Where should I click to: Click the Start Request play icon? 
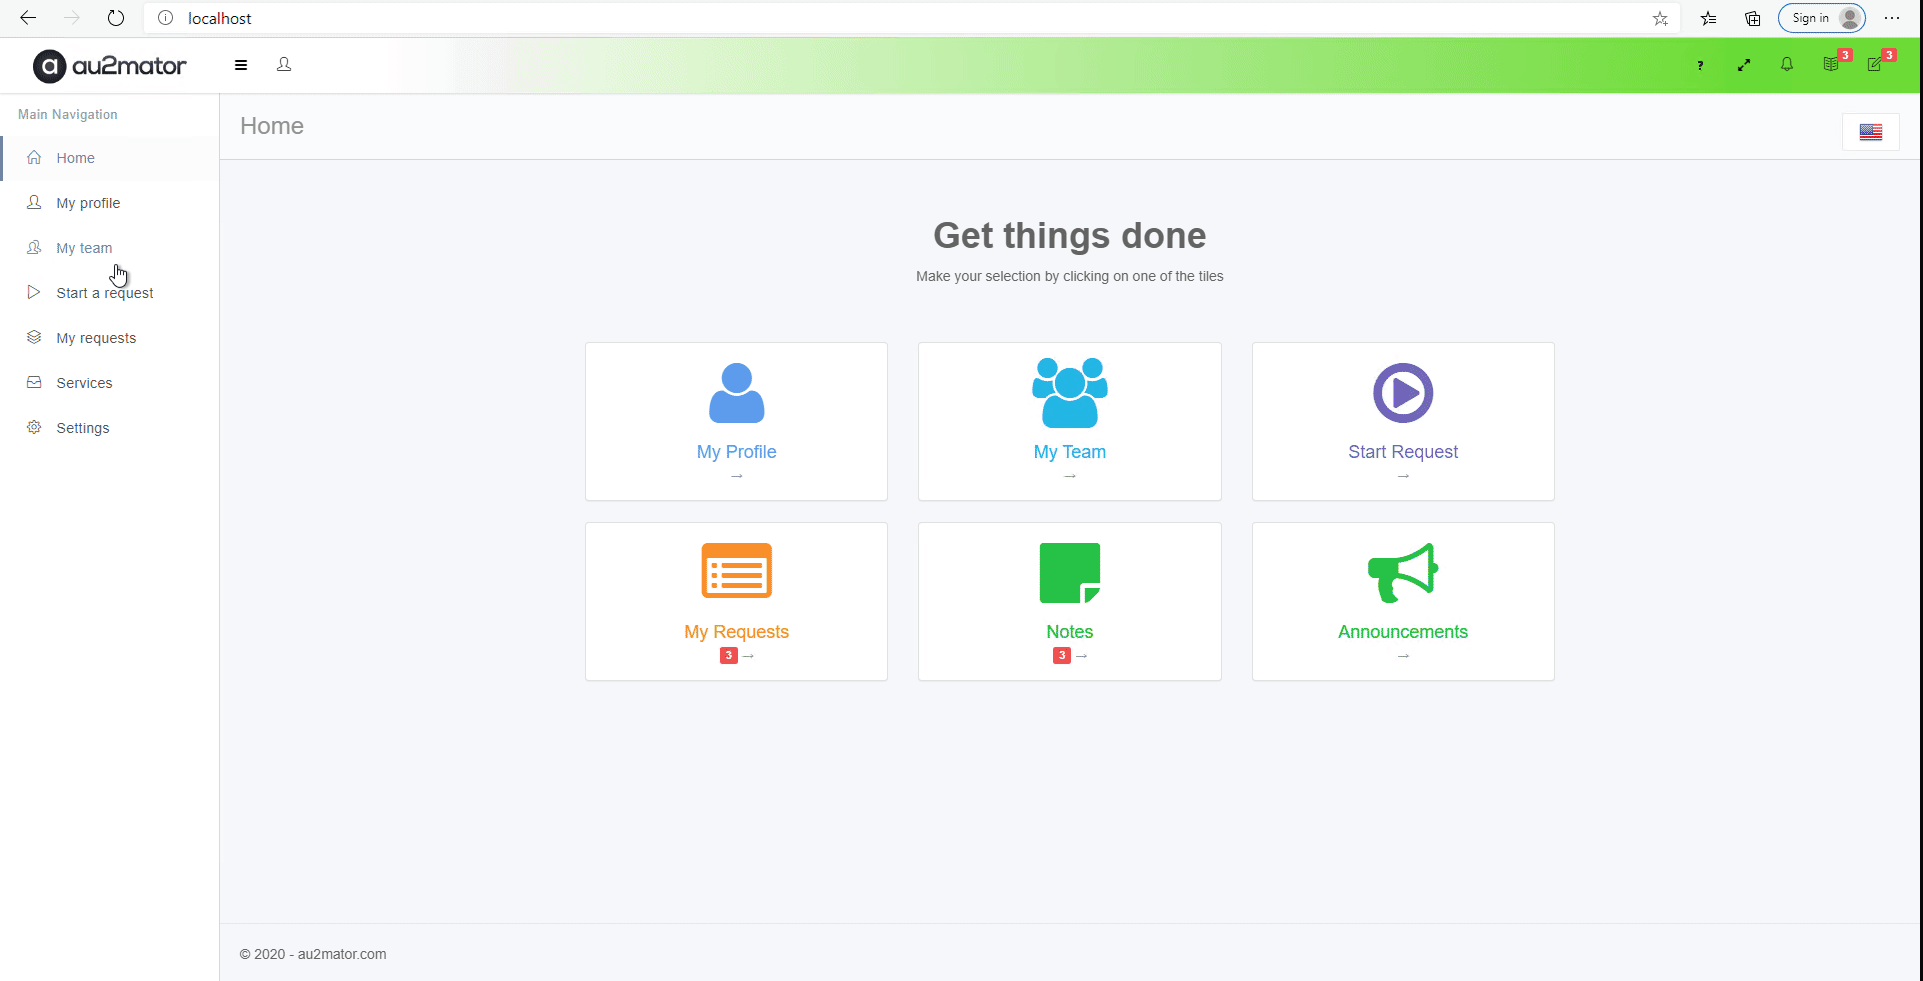click(1402, 394)
